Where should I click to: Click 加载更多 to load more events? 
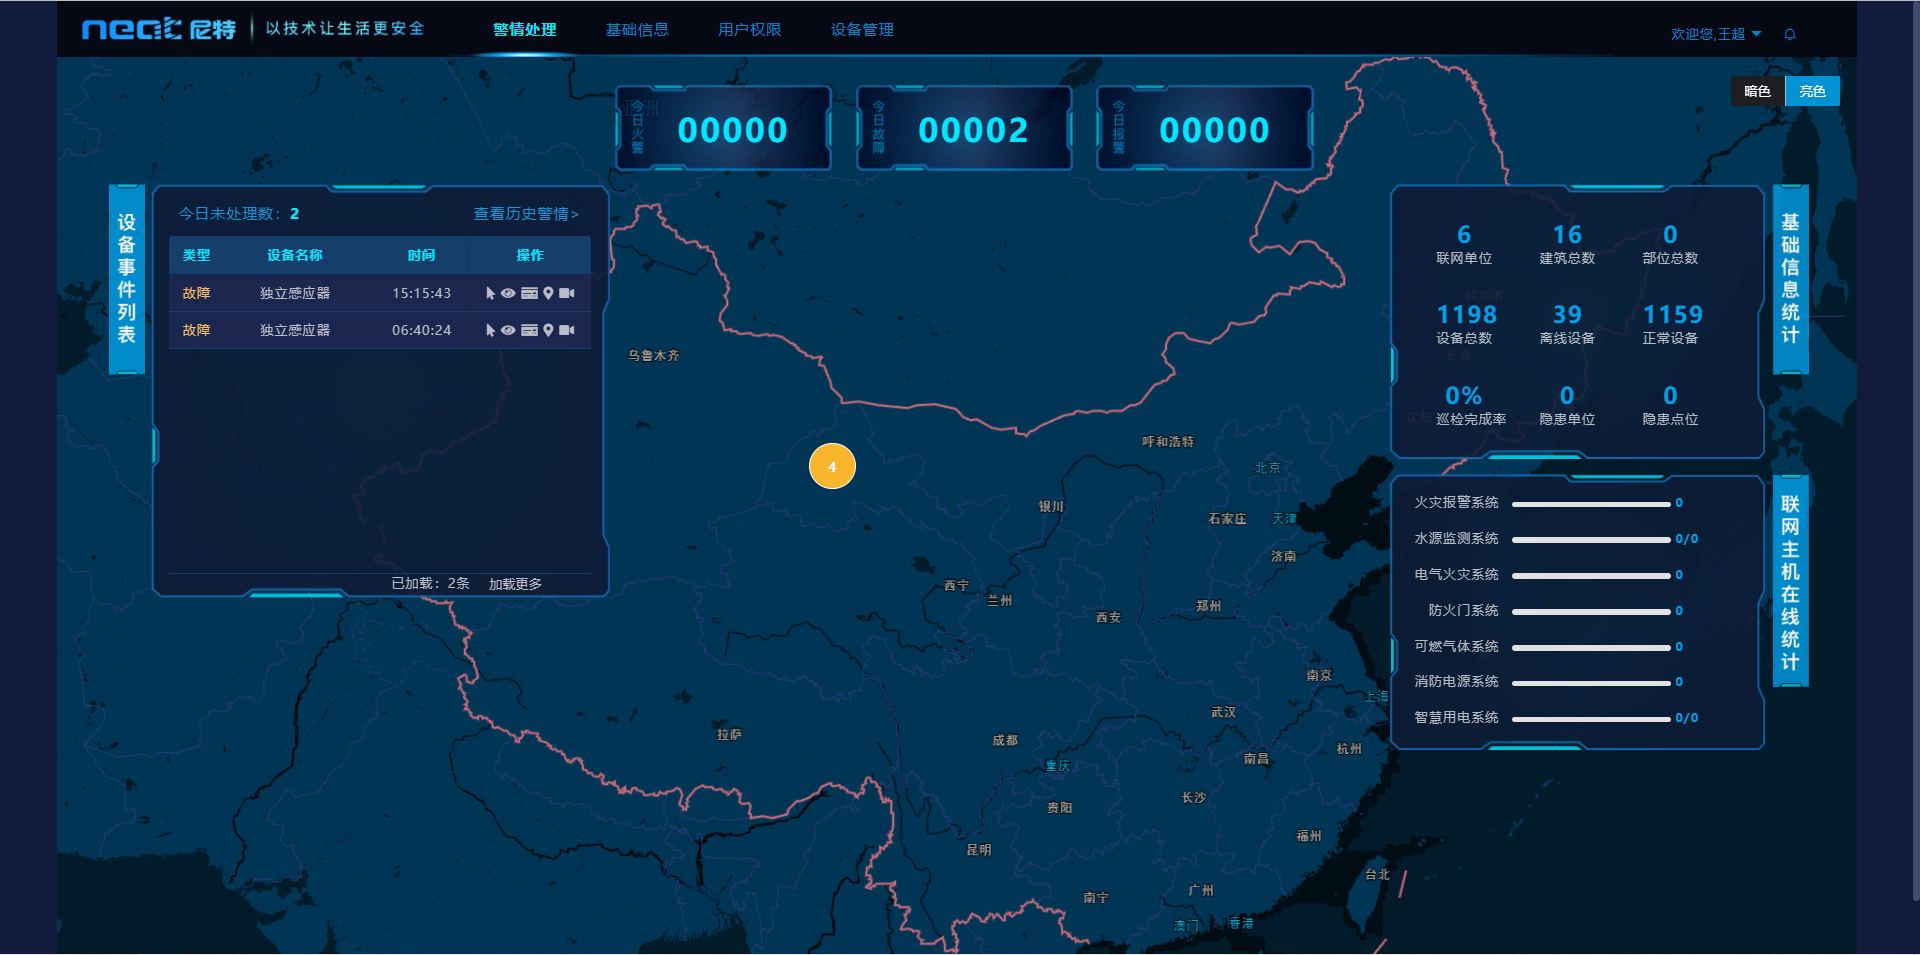[x=515, y=584]
